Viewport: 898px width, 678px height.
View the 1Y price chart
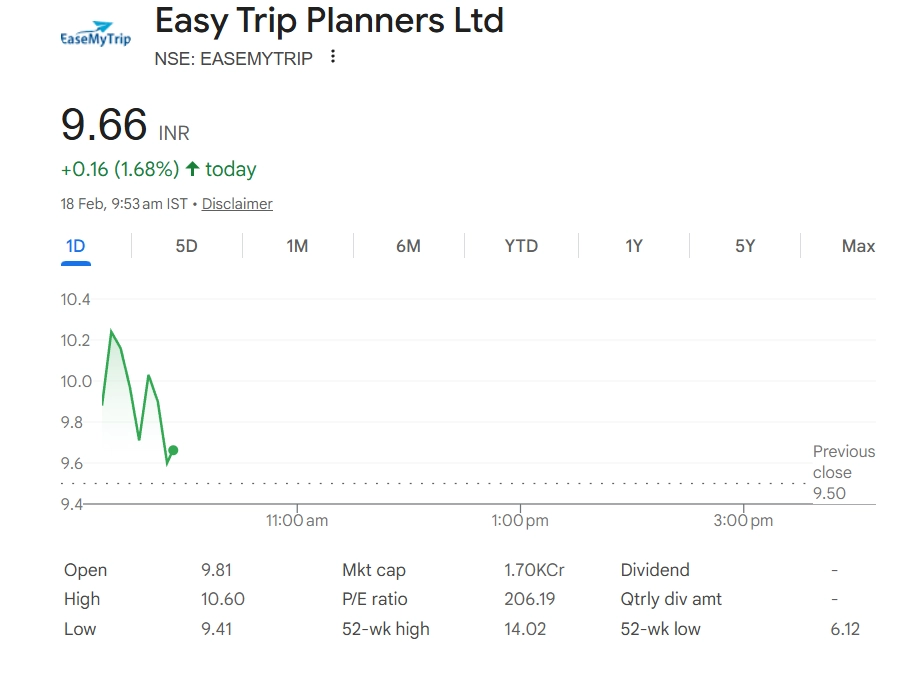coord(634,246)
